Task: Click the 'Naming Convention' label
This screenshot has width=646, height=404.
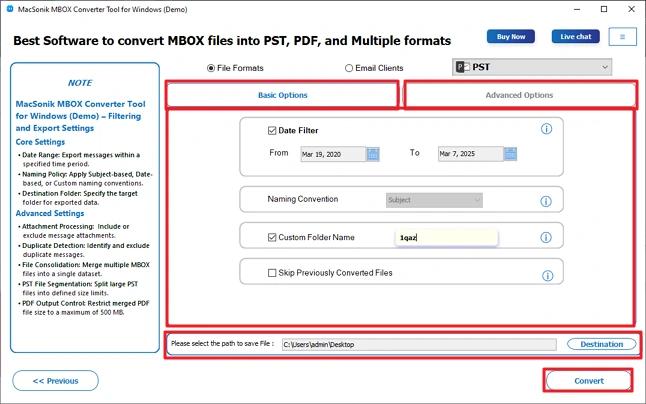Action: coord(303,199)
